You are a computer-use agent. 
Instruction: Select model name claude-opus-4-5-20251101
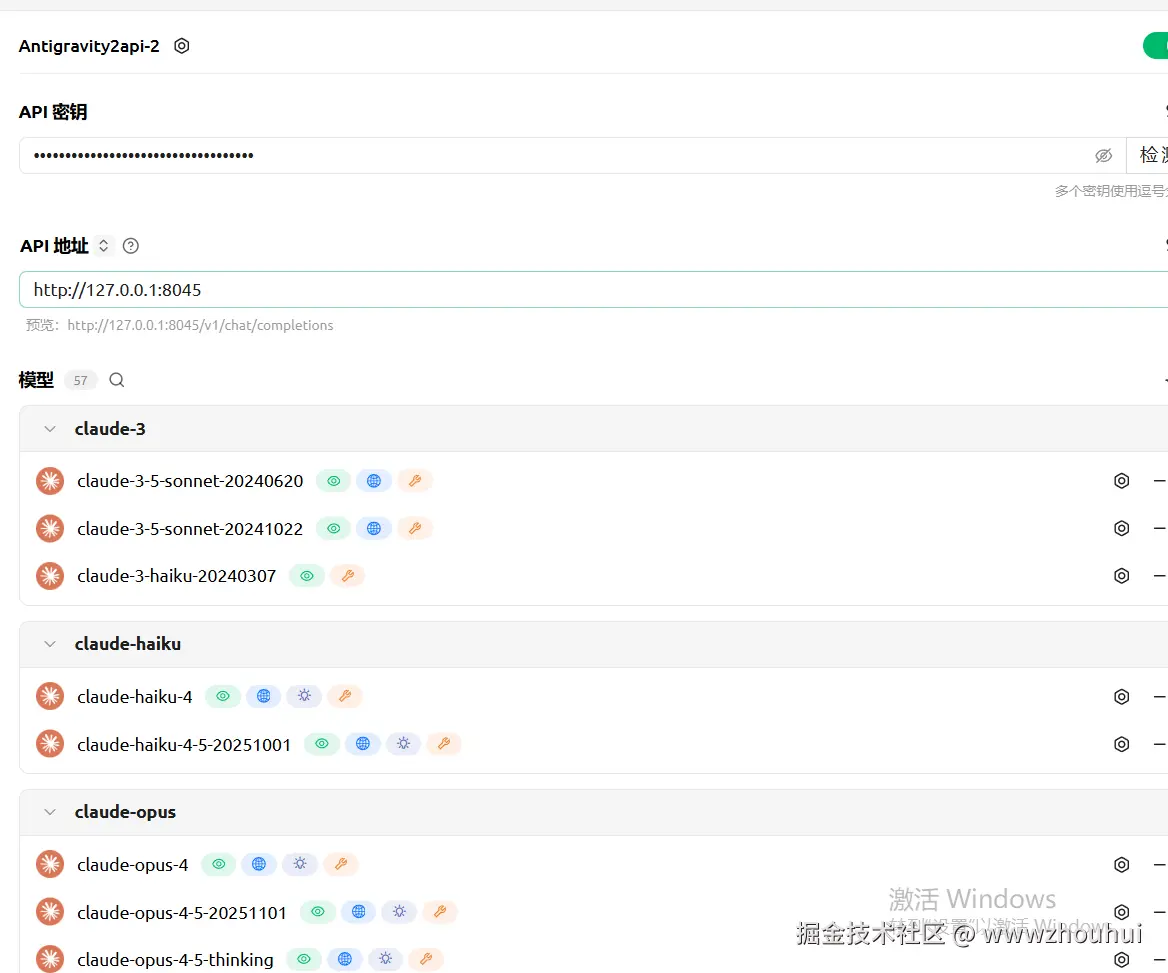click(182, 913)
